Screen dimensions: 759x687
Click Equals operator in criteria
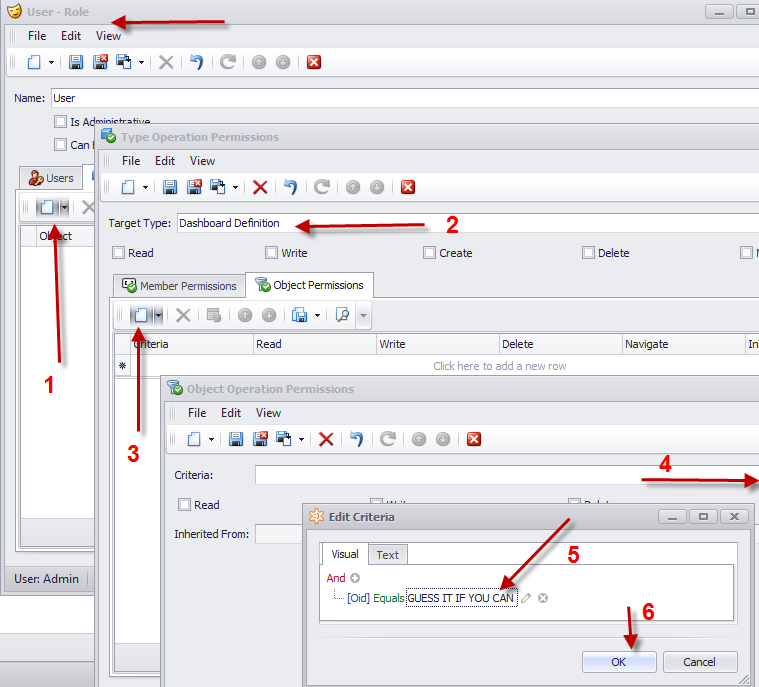click(x=388, y=598)
